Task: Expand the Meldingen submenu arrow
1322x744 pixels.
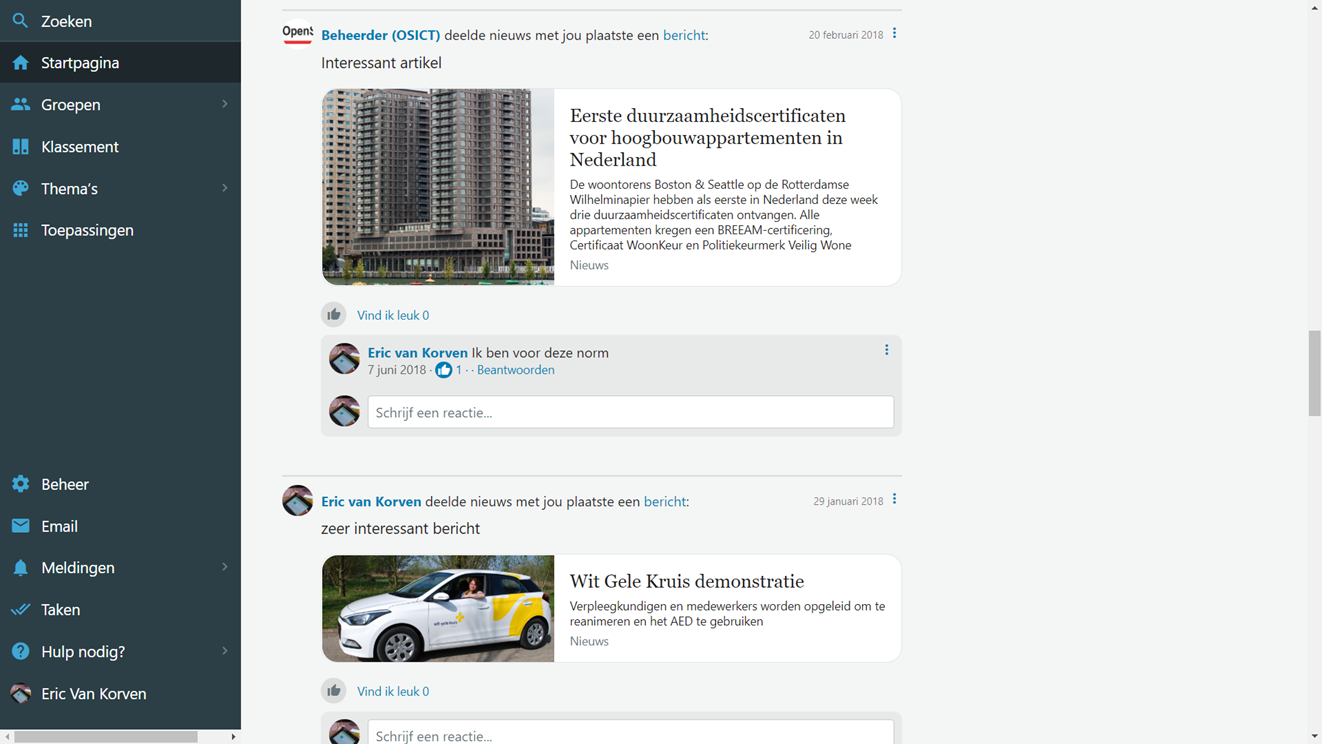Action: coord(224,567)
